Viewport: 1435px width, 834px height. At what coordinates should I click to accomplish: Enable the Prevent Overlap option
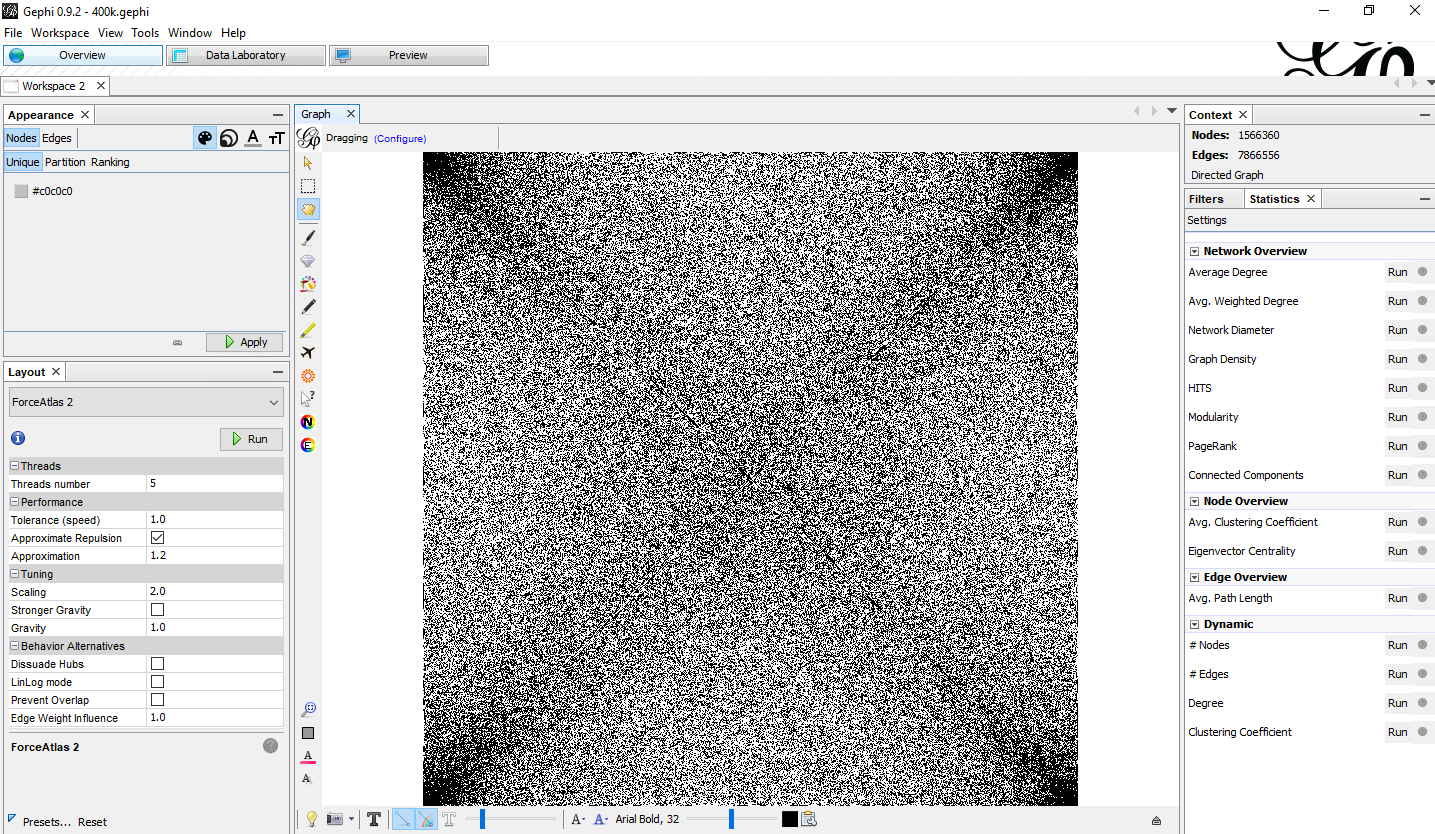157,700
